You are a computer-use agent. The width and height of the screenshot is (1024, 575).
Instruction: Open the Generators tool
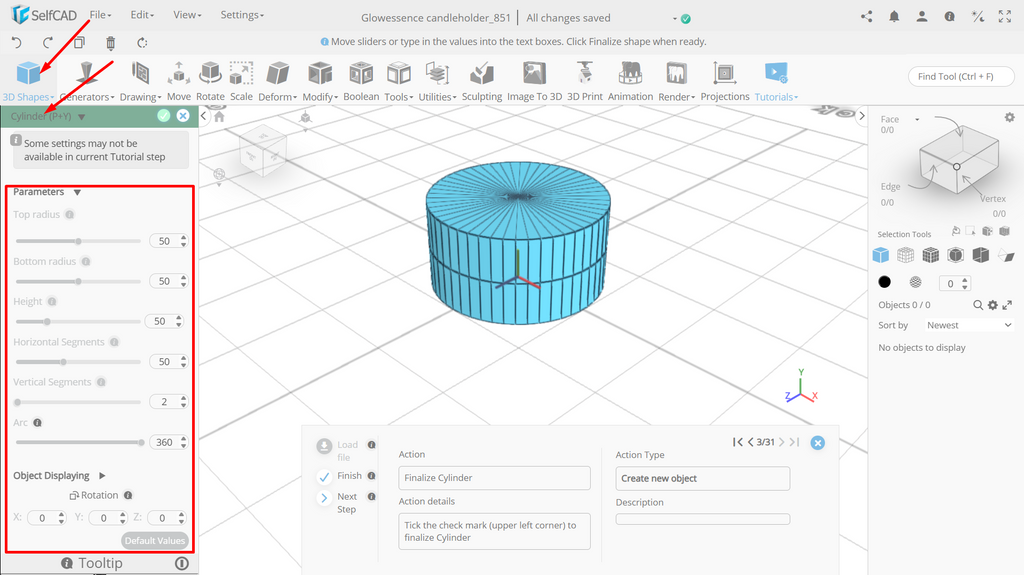point(86,81)
